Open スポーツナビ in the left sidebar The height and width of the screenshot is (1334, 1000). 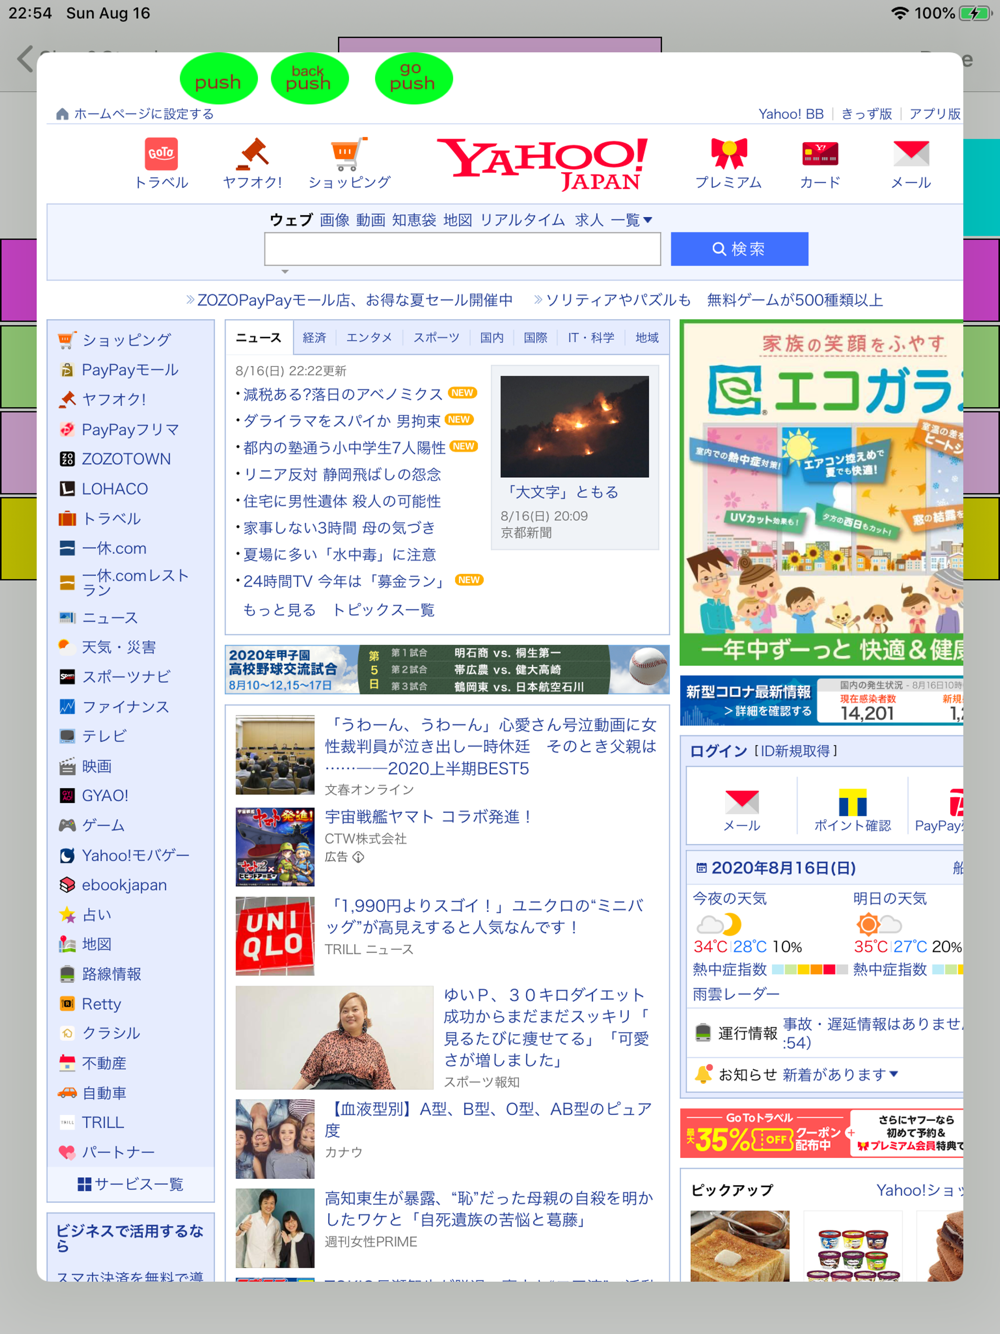(125, 677)
